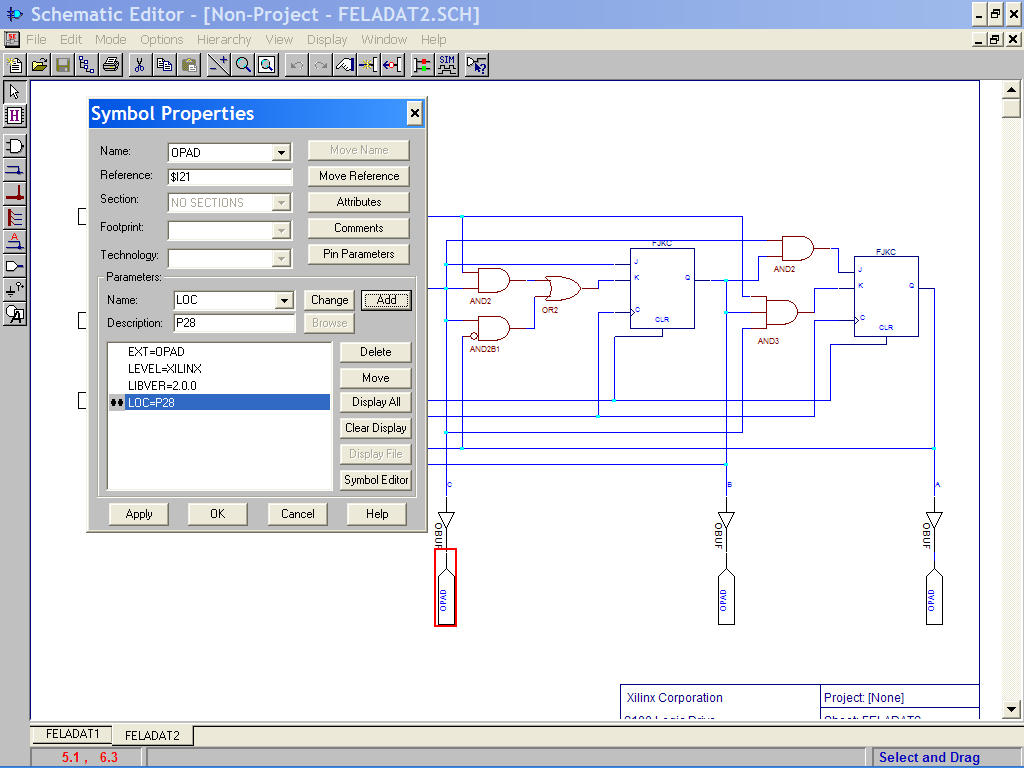Open the File menu
Screen dimensions: 1024x768
pyautogui.click(x=36, y=40)
